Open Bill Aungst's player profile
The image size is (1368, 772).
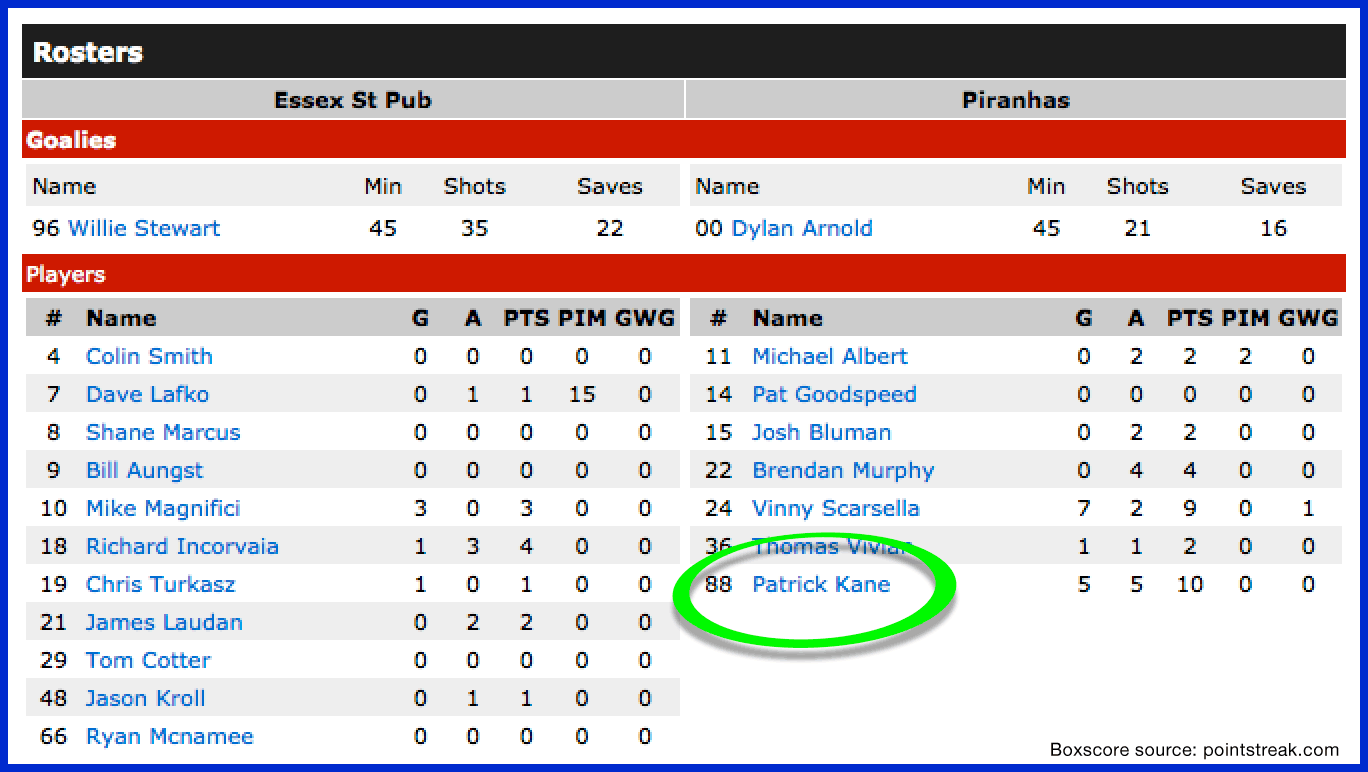click(144, 470)
